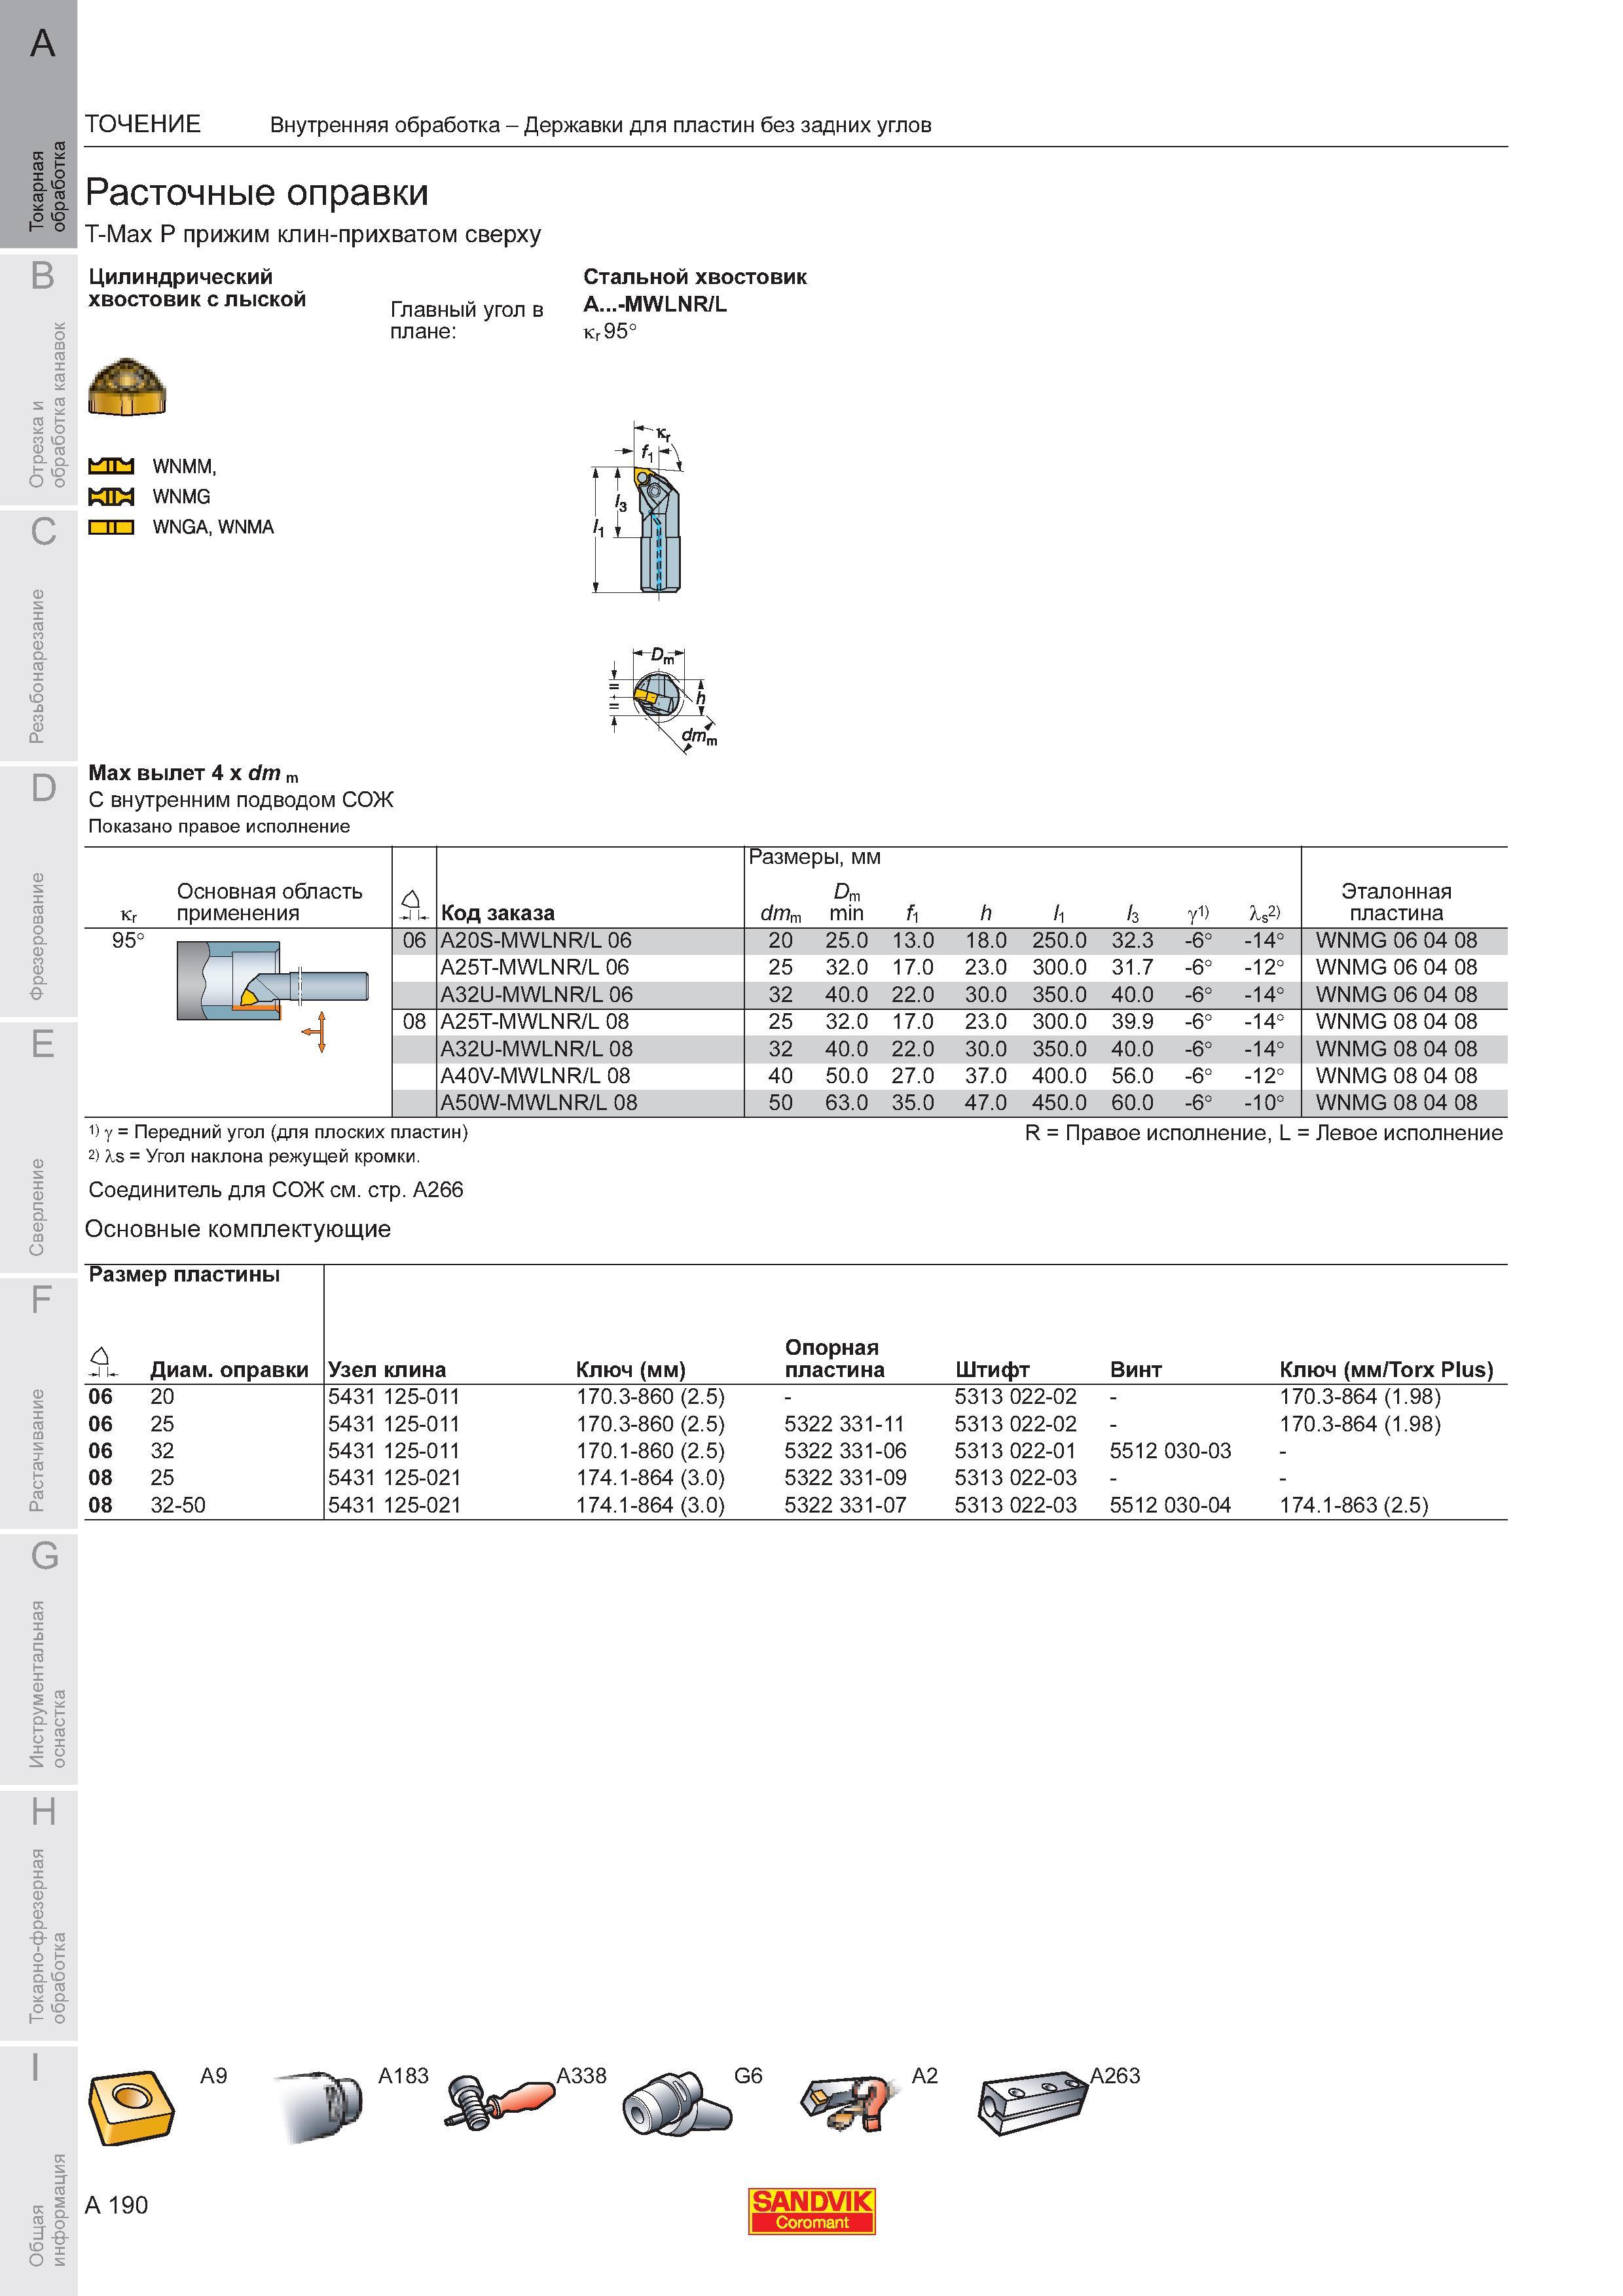The width and height of the screenshot is (1623, 2296).
Task: Click page reference A266 for coolant connector
Action: point(437,1190)
